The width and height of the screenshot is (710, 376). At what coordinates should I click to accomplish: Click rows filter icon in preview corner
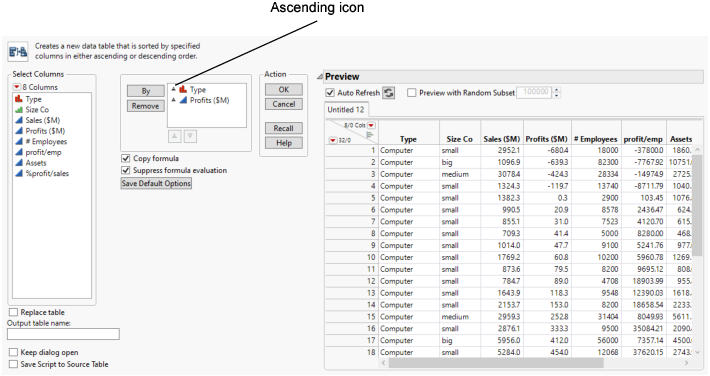(x=370, y=135)
